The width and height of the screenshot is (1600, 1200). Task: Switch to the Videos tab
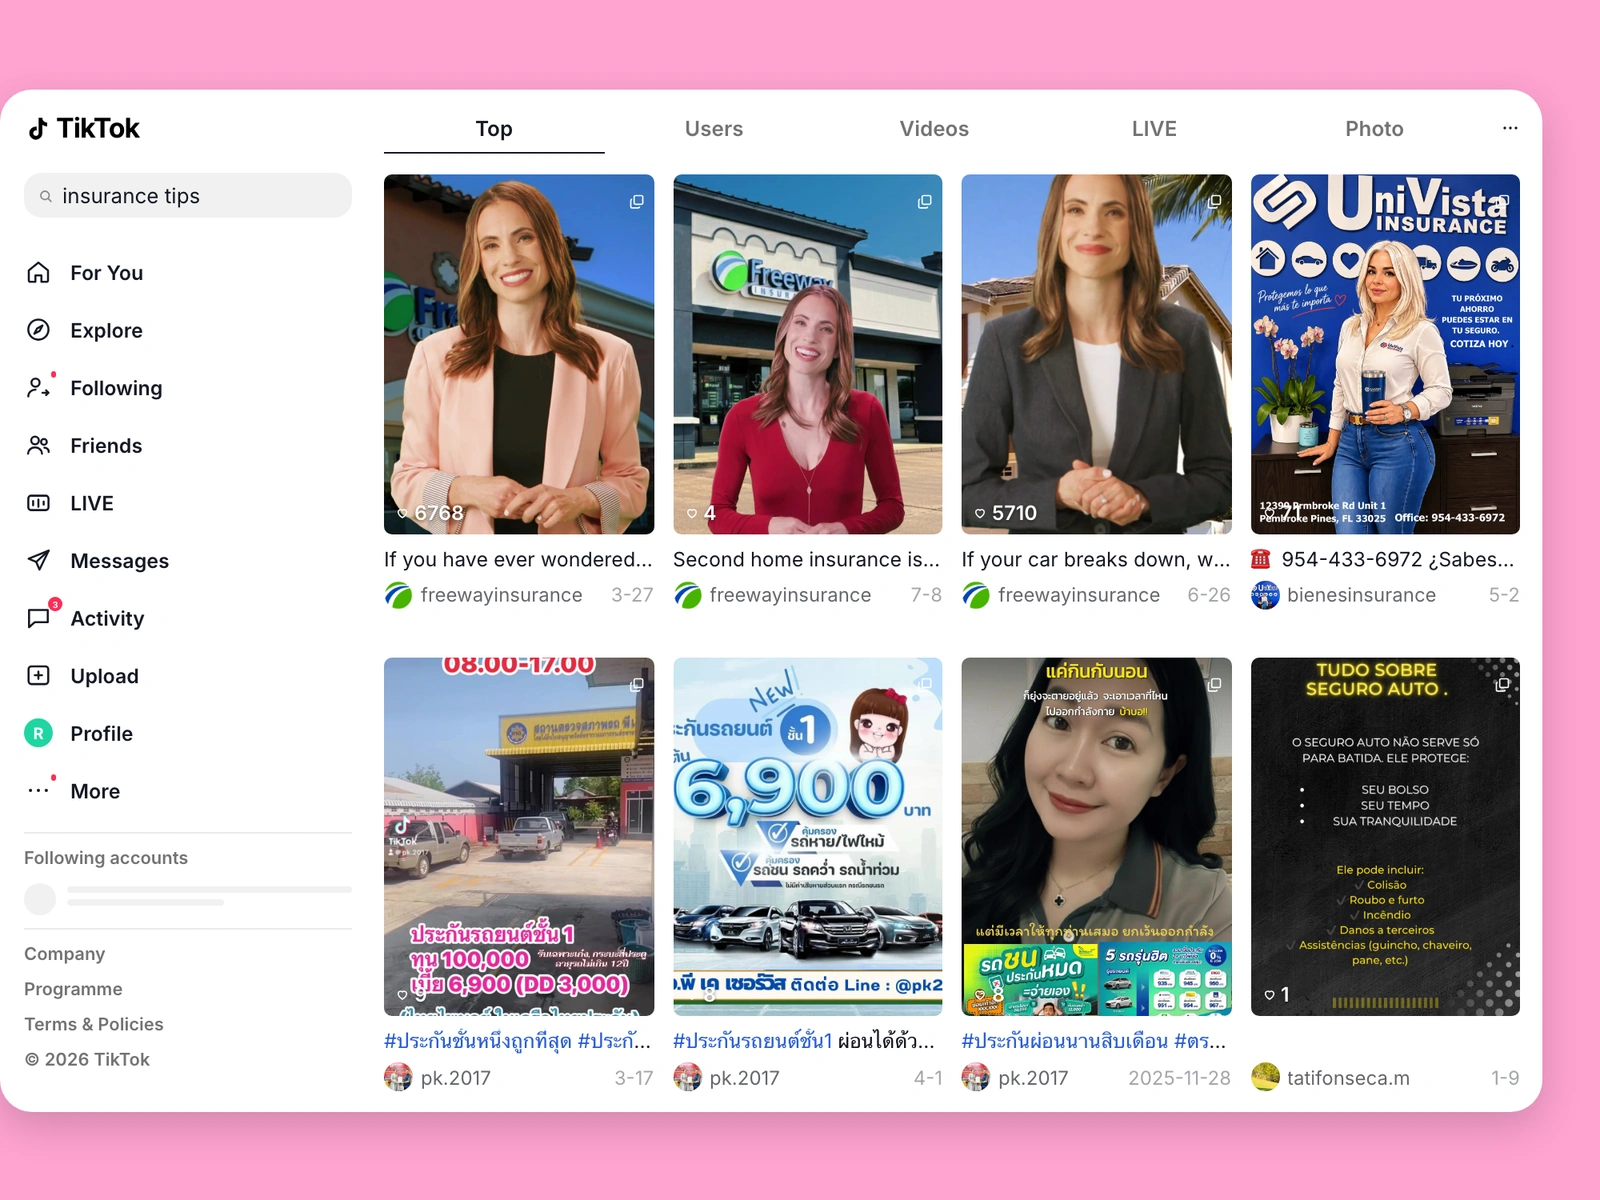pos(934,129)
